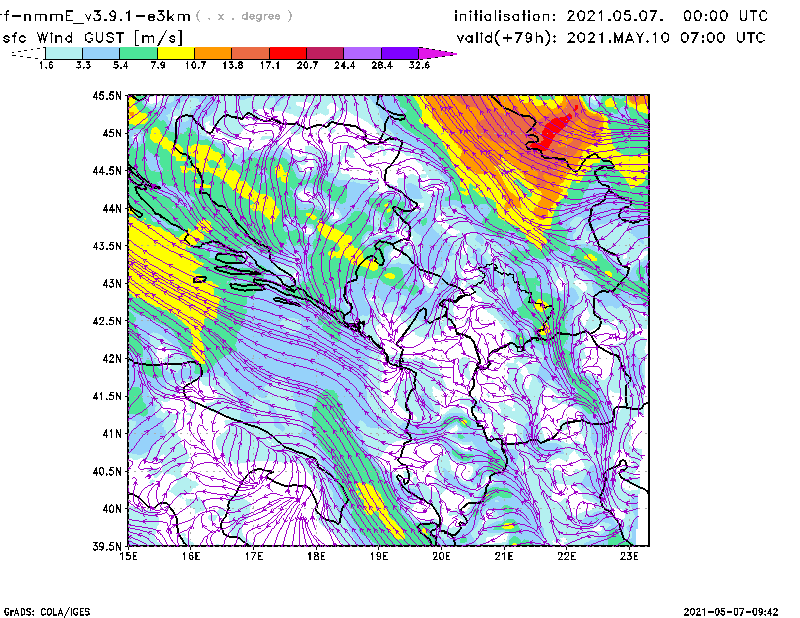The height and width of the screenshot is (618, 800).
Task: Click the latitude label "39.5N"
Action: pyautogui.click(x=107, y=547)
